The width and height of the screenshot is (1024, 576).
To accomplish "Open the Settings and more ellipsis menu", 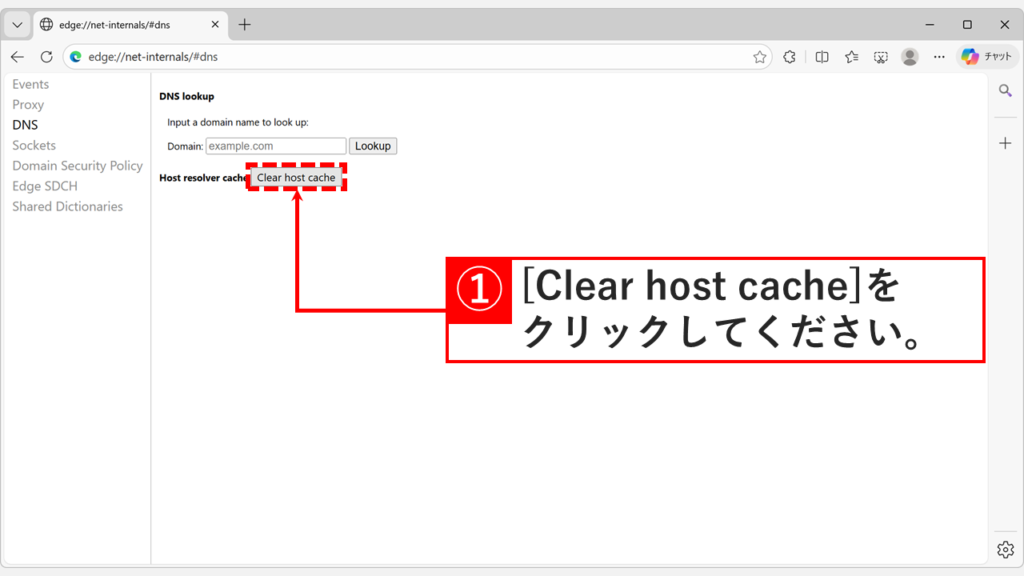I will (x=939, y=57).
